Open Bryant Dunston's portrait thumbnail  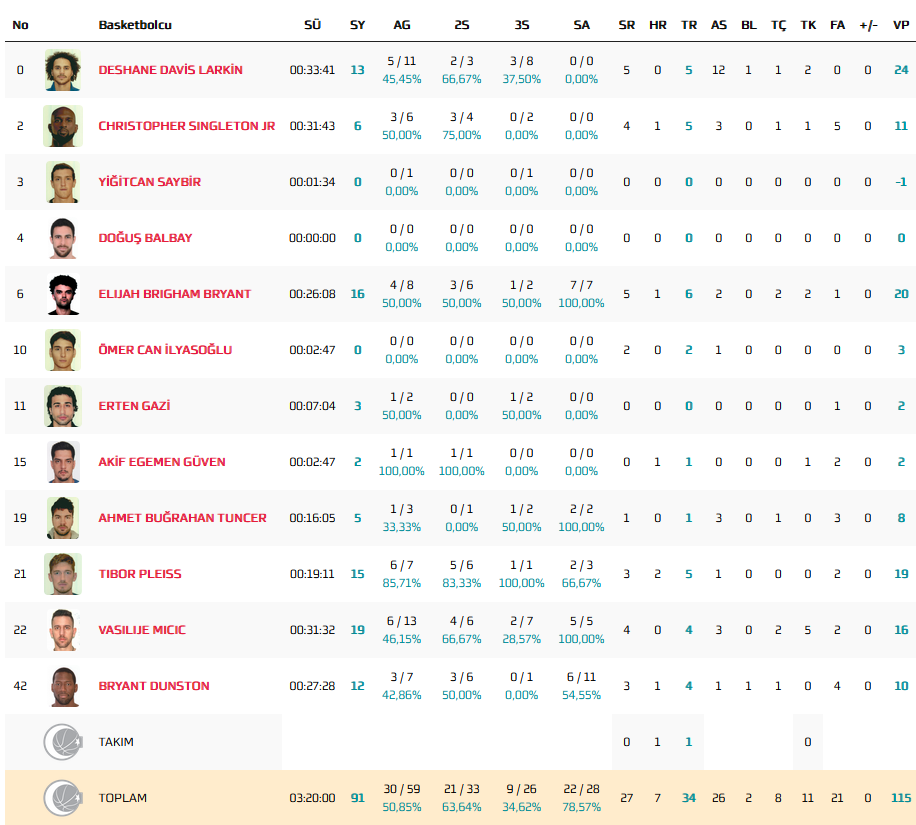click(x=62, y=686)
